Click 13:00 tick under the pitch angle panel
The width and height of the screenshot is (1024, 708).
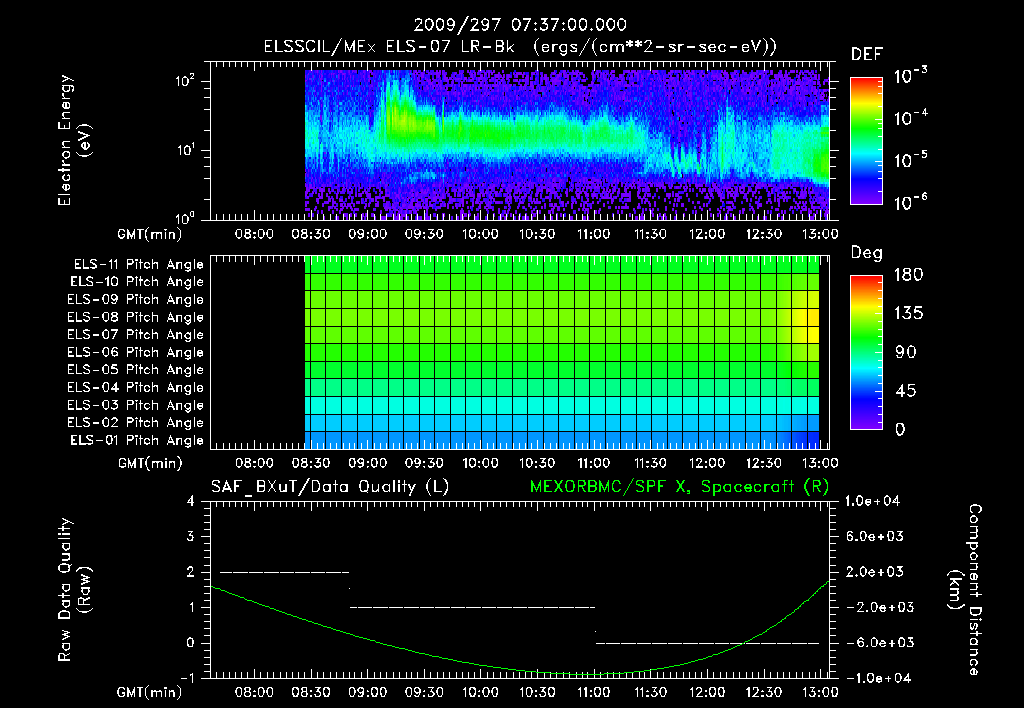click(820, 463)
